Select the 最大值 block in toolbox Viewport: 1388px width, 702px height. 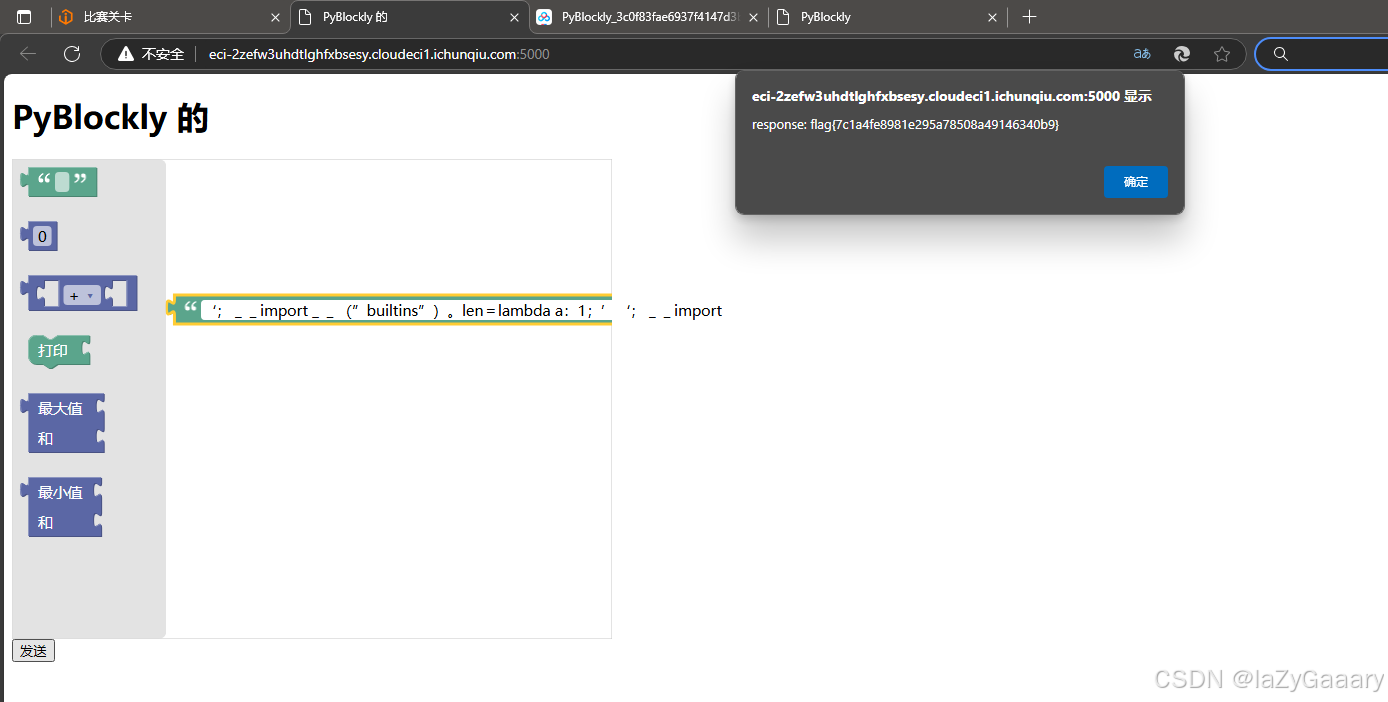[x=63, y=423]
